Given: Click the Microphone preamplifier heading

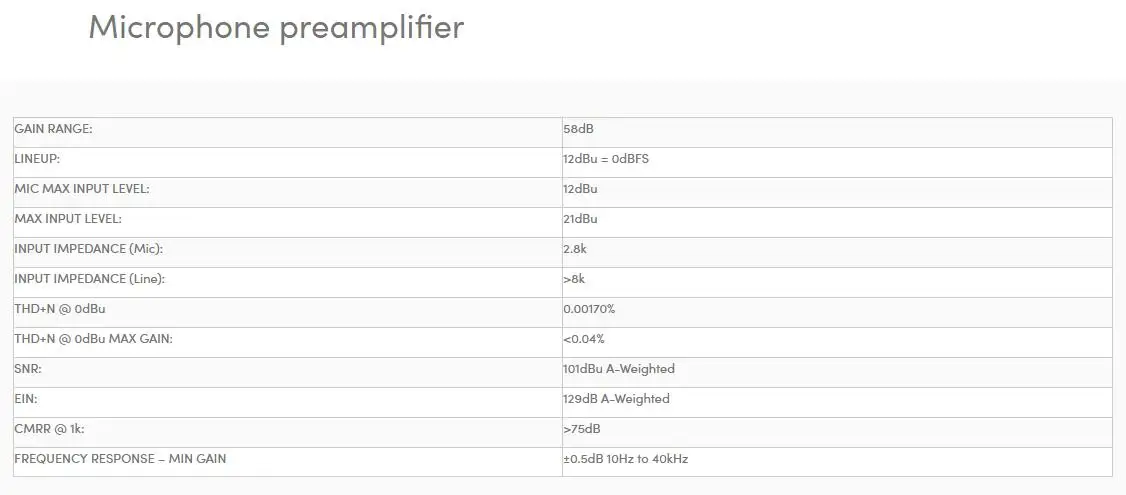Looking at the screenshot, I should [276, 27].
